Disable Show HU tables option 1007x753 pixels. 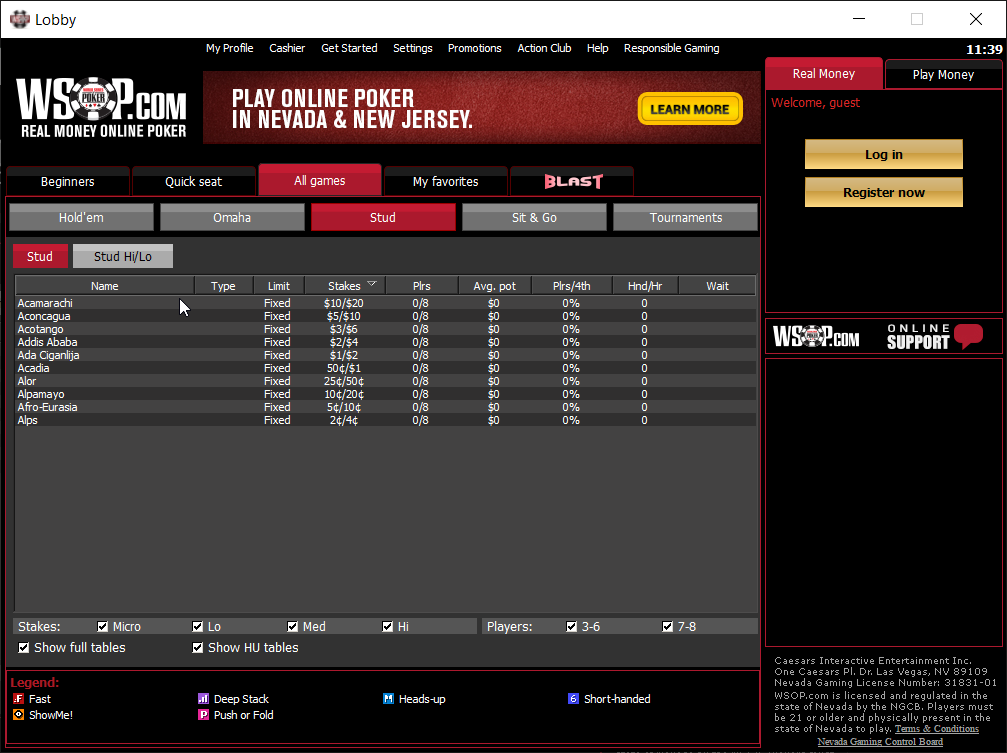(x=198, y=648)
